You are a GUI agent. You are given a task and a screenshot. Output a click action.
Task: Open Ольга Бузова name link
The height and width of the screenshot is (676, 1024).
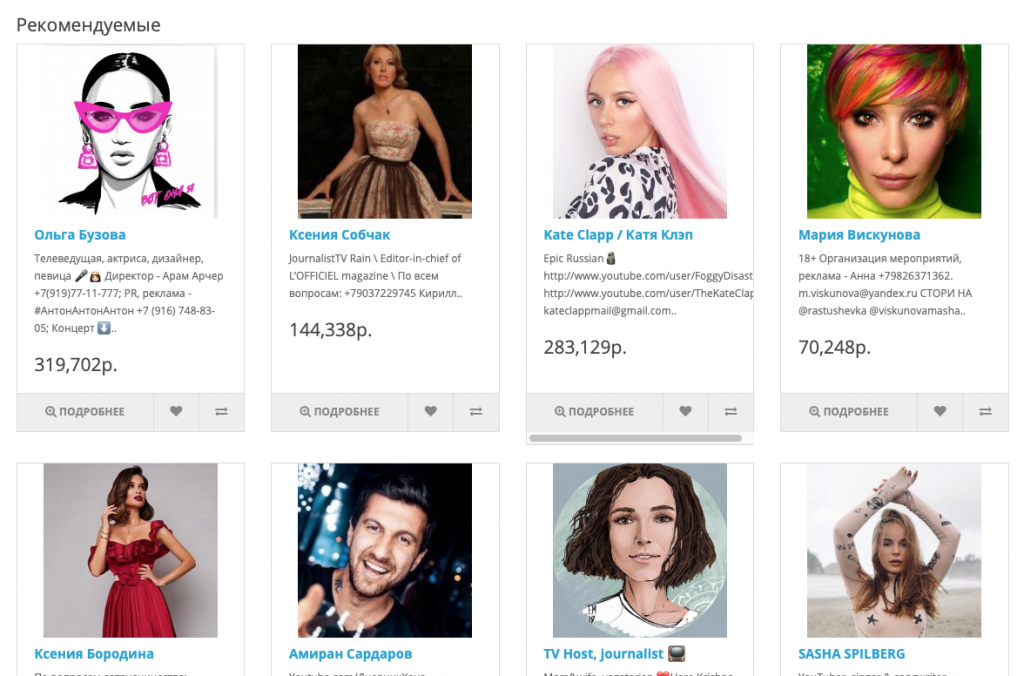click(80, 235)
